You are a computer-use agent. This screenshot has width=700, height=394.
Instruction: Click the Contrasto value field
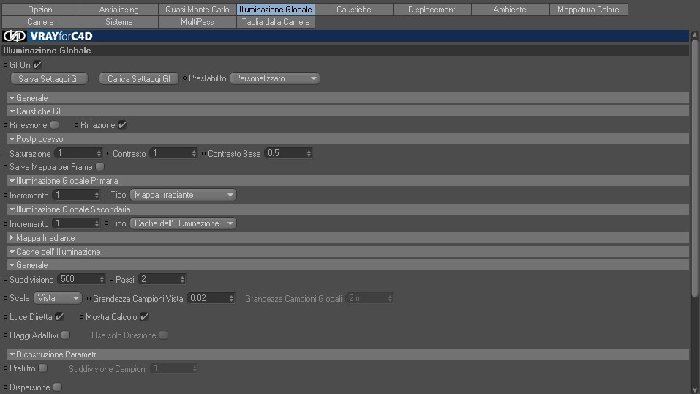[173, 153]
